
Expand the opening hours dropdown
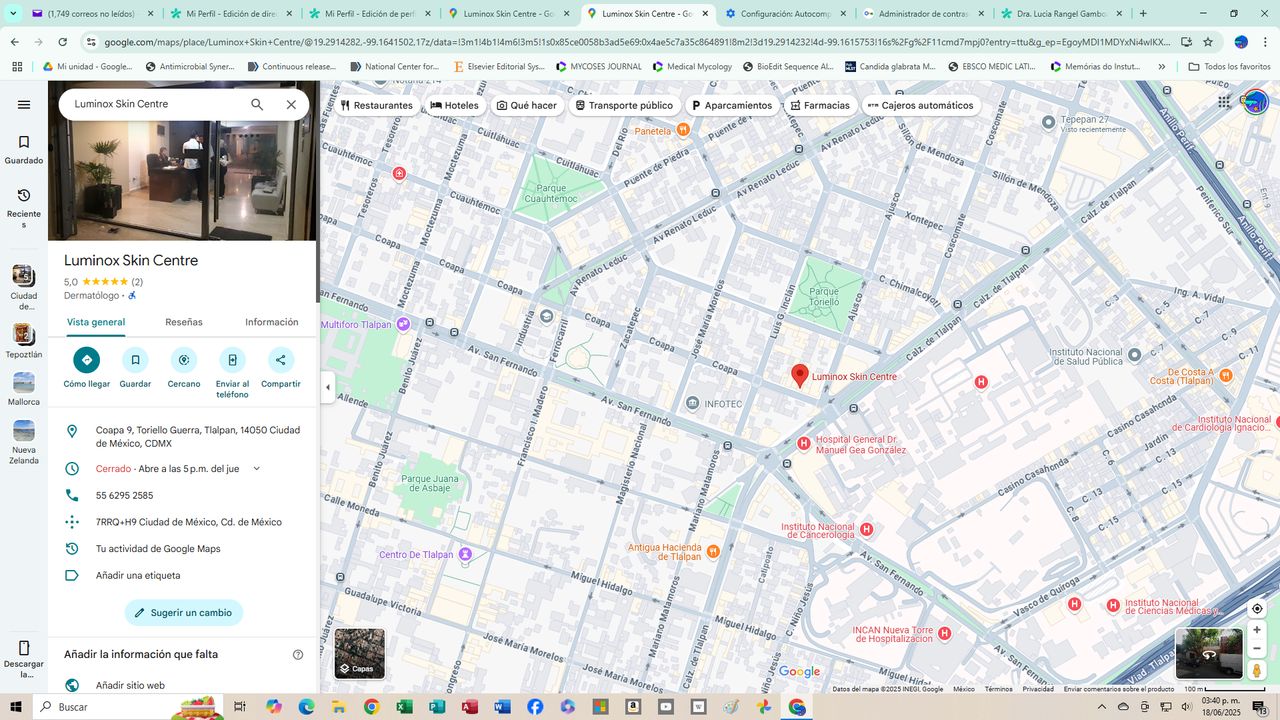(x=257, y=468)
